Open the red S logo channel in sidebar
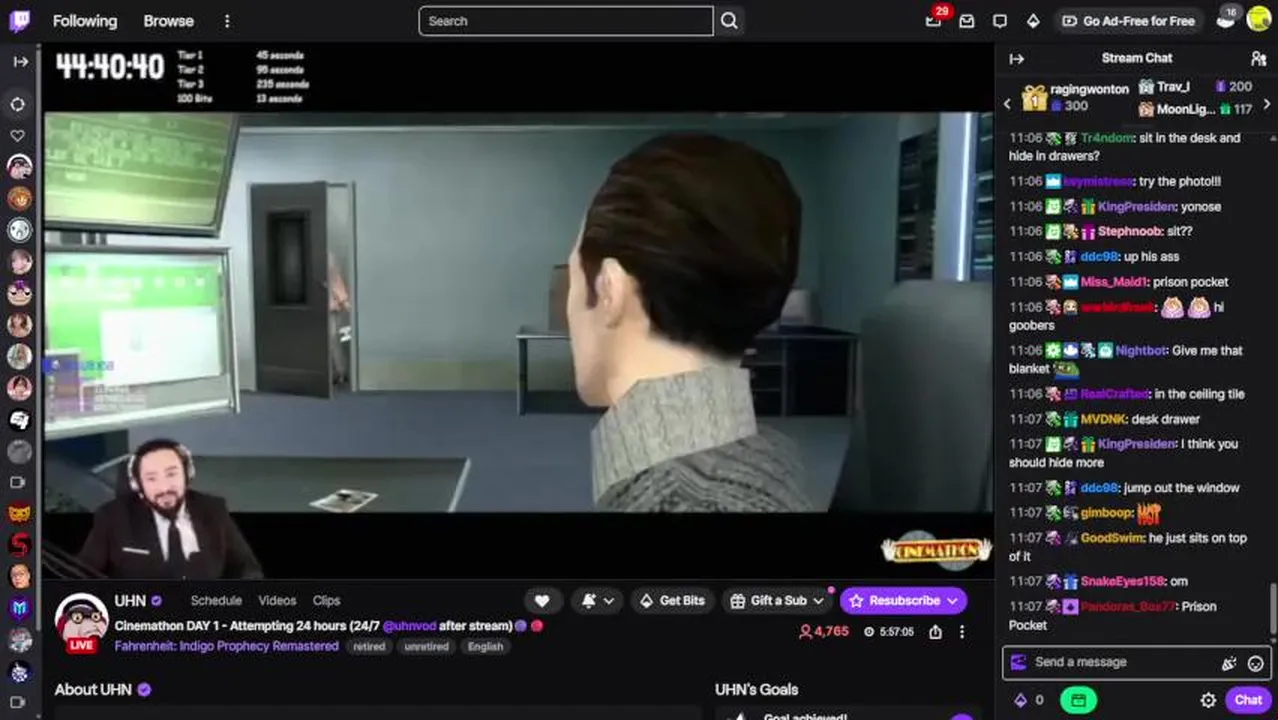Image resolution: width=1278 pixels, height=720 pixels. coord(19,545)
